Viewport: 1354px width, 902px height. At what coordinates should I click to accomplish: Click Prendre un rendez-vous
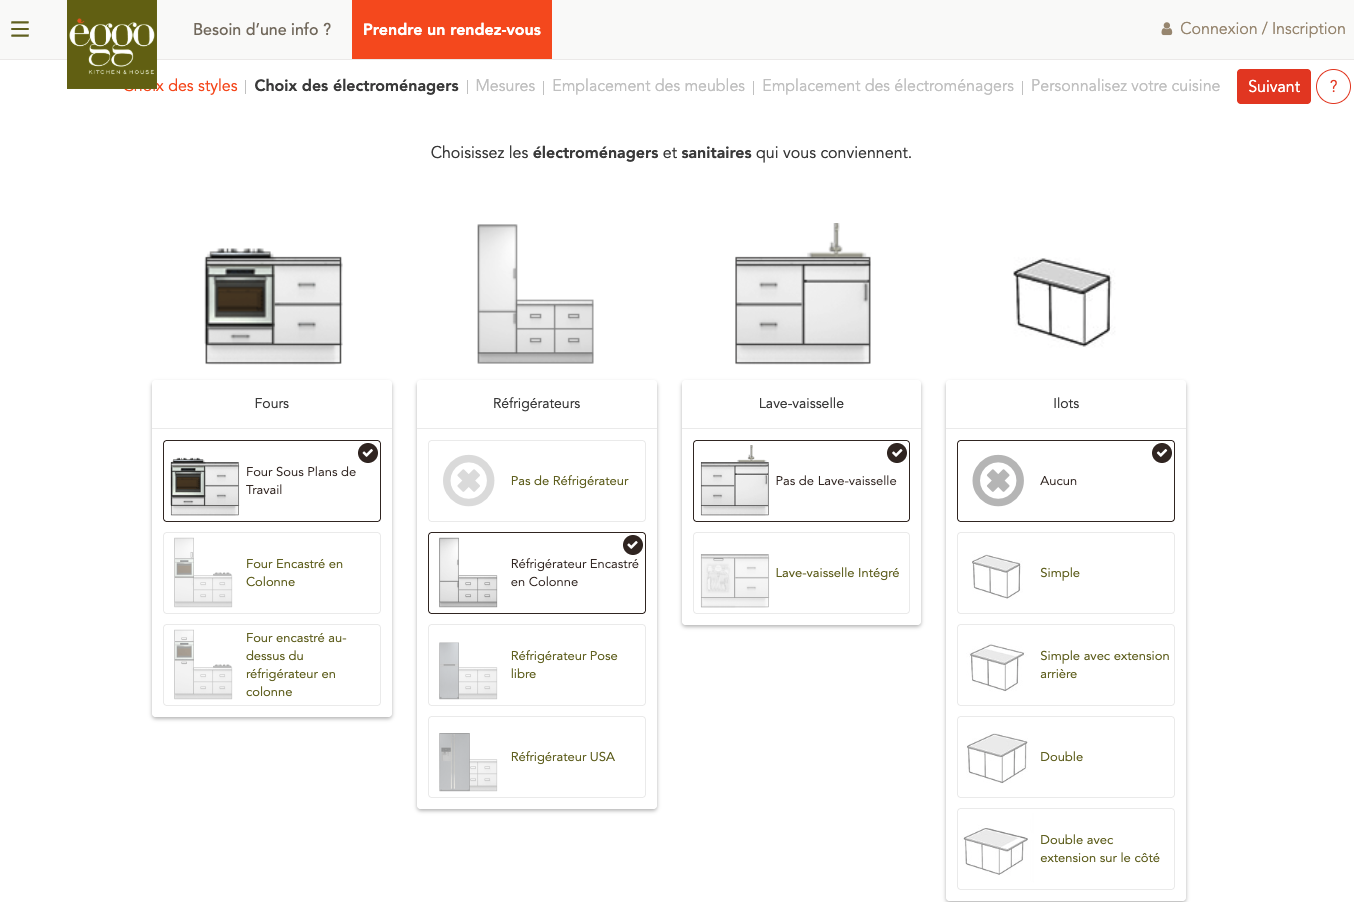point(451,30)
